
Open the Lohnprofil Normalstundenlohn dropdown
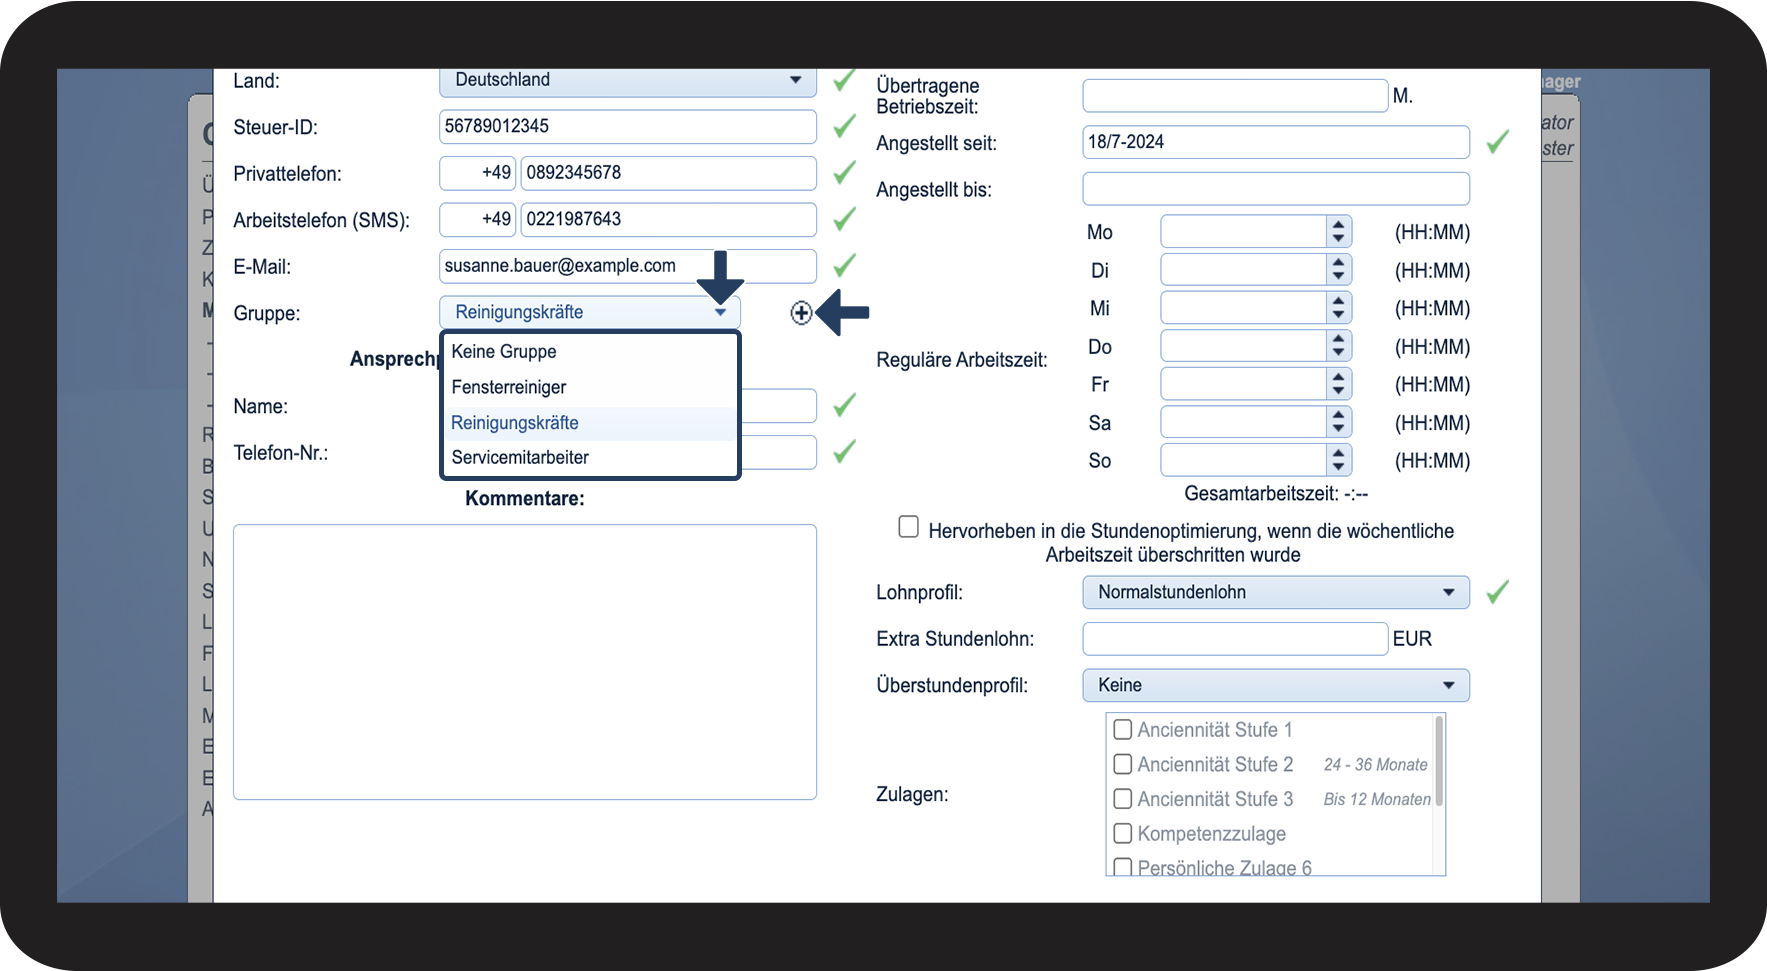(1276, 592)
